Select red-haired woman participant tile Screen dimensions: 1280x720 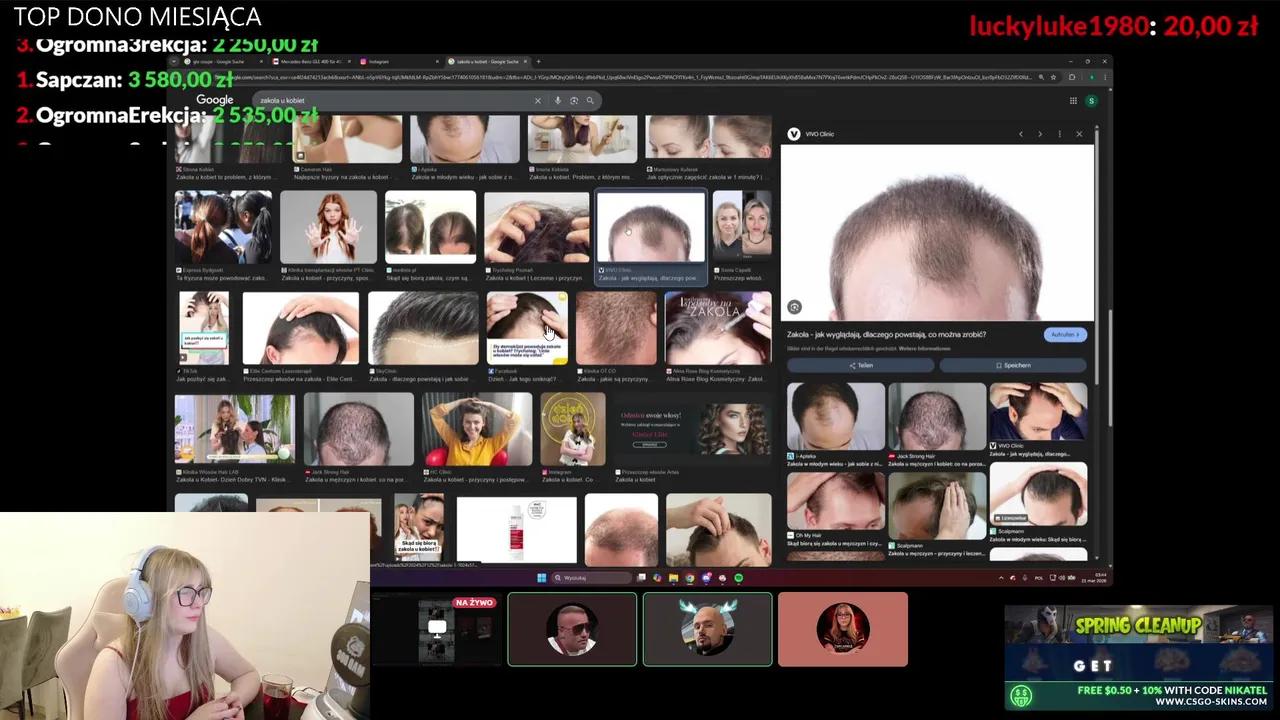pyautogui.click(x=843, y=629)
